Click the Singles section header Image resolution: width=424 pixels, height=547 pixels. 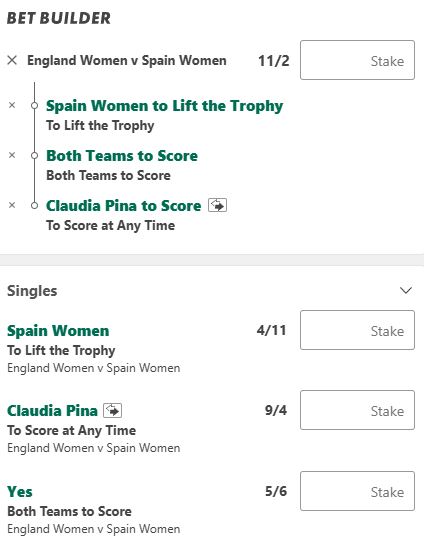click(32, 291)
